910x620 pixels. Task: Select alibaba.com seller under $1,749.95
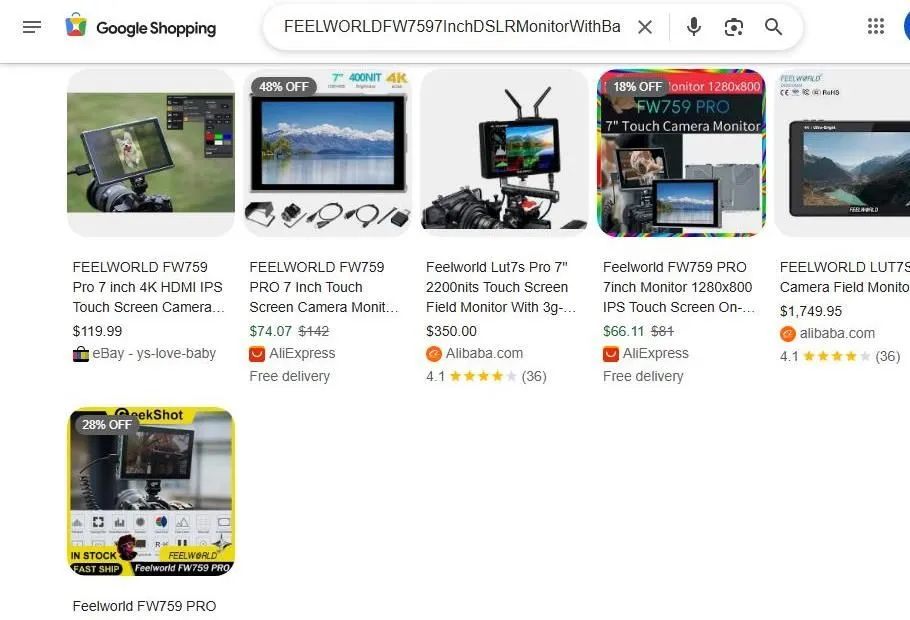(x=837, y=334)
